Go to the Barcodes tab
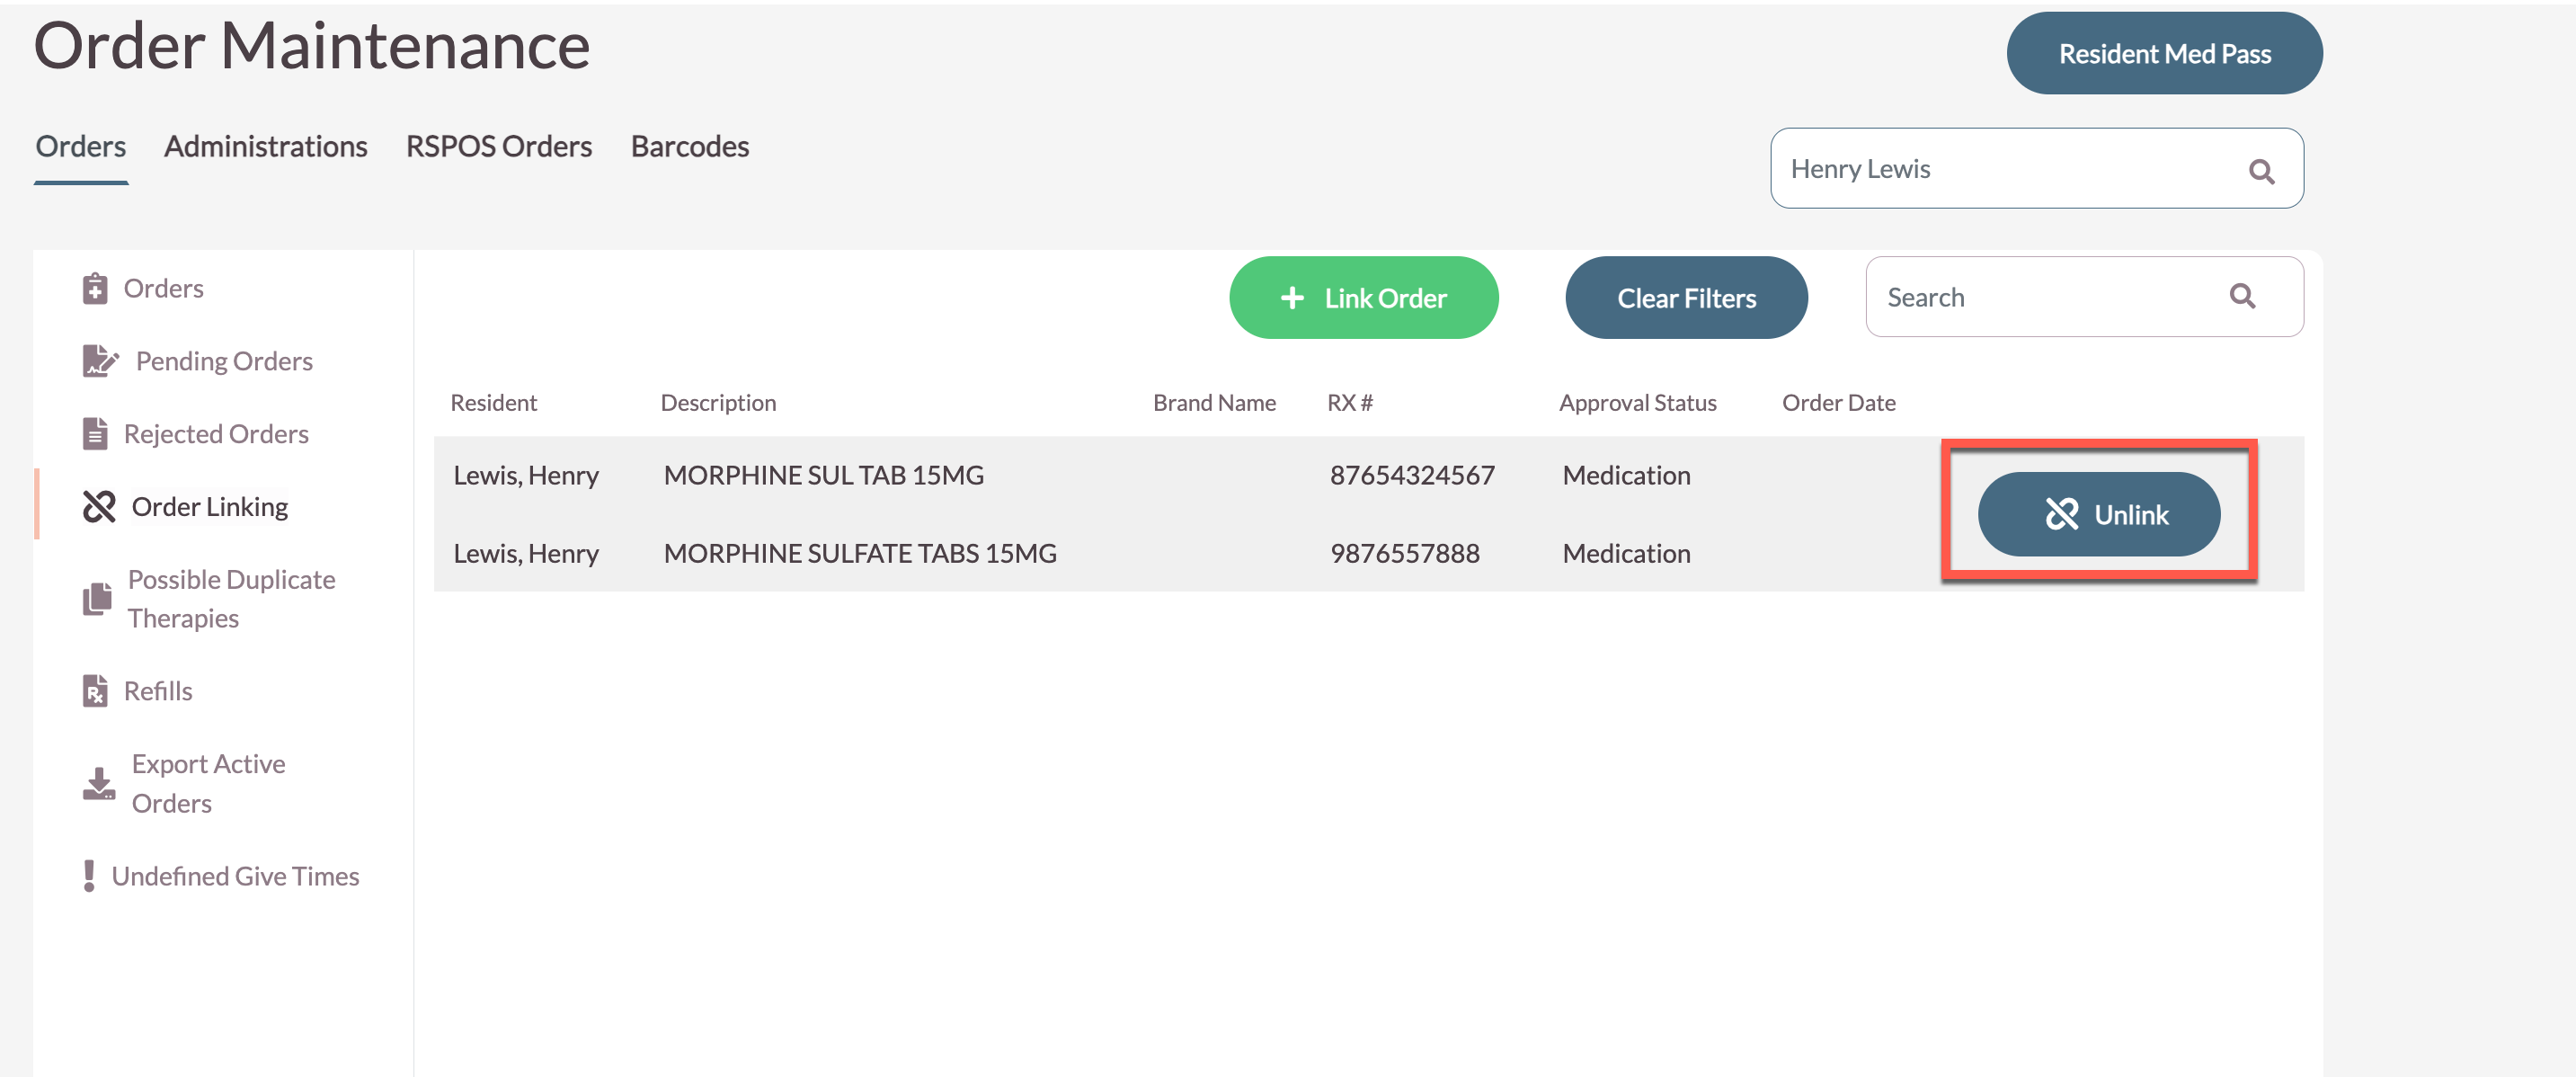Image resolution: width=2576 pixels, height=1077 pixels. click(689, 147)
